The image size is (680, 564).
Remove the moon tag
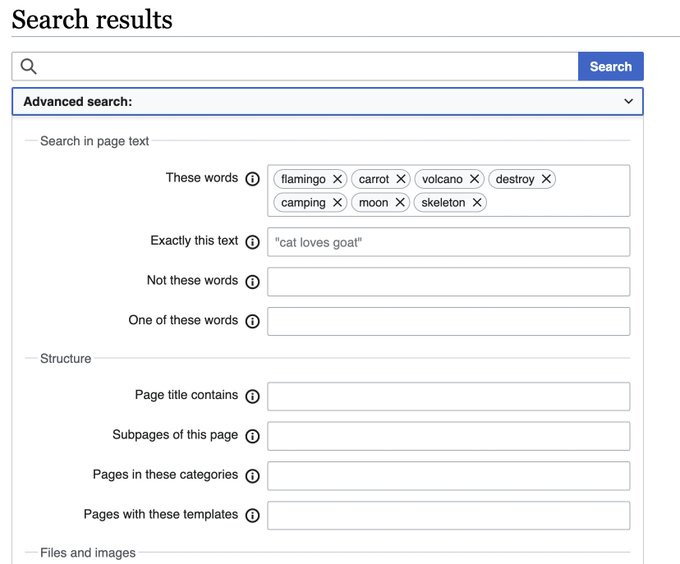pyautogui.click(x=400, y=202)
